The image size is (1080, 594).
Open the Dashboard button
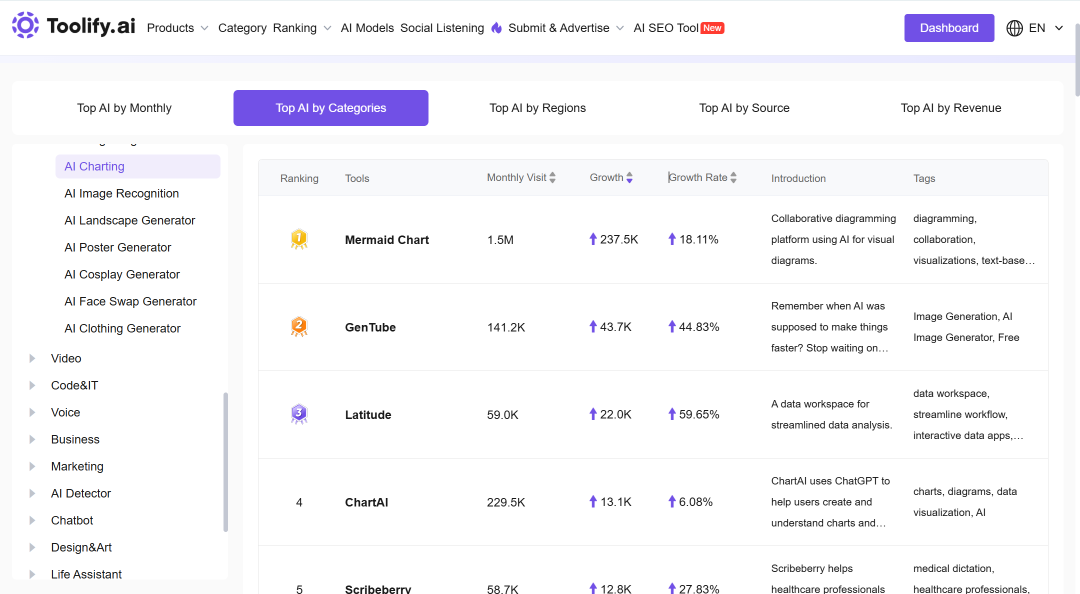(949, 28)
